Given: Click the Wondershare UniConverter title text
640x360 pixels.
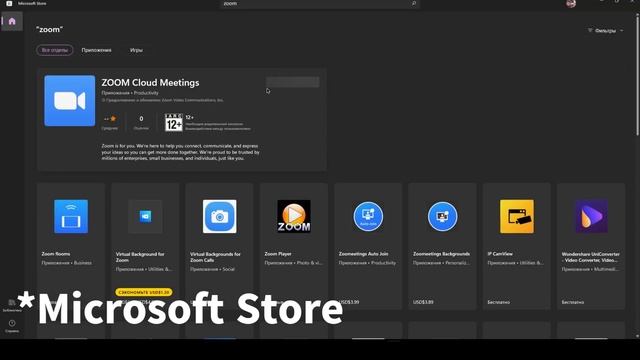Looking at the screenshot, I should point(591,257).
